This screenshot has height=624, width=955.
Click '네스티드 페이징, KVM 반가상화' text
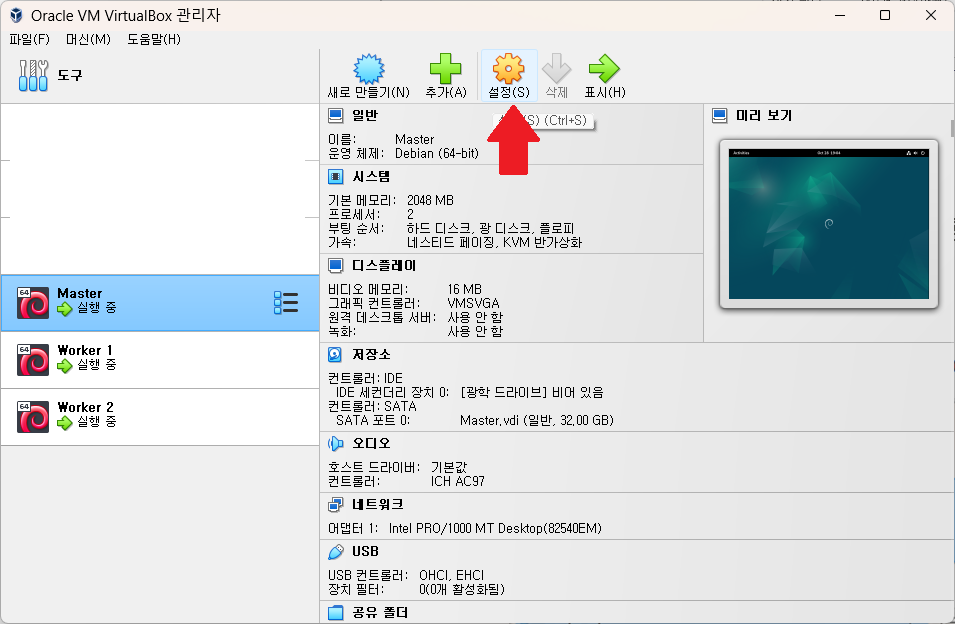pos(495,242)
